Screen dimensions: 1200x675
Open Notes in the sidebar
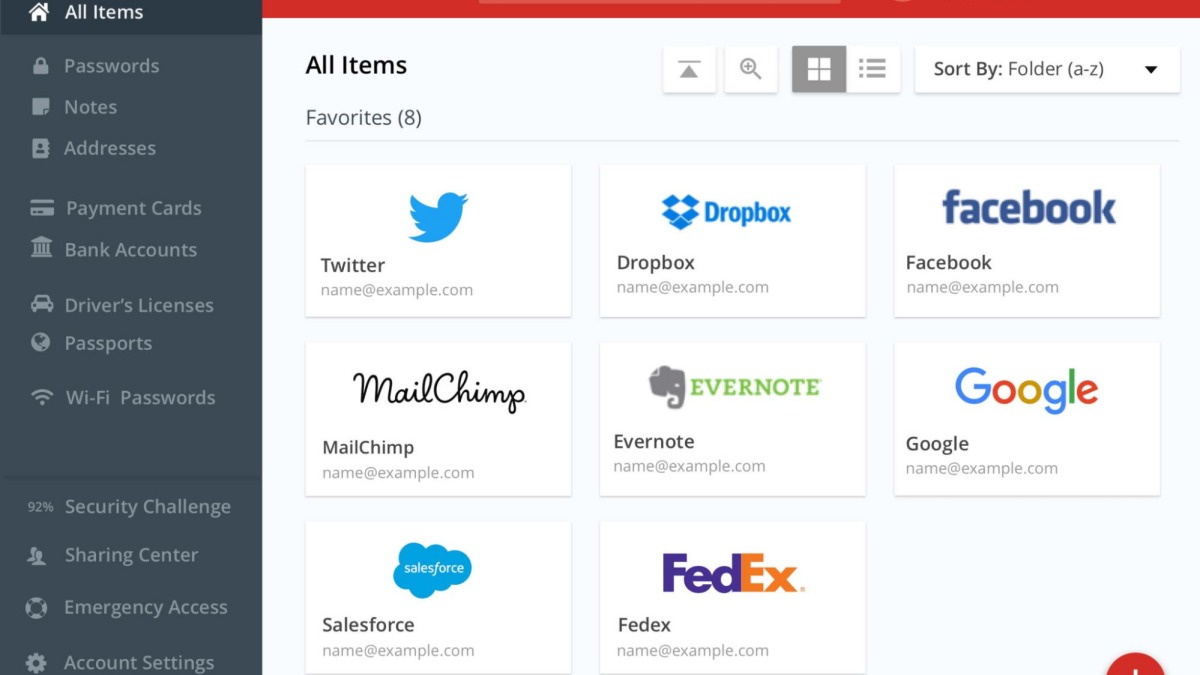pyautogui.click(x=90, y=107)
